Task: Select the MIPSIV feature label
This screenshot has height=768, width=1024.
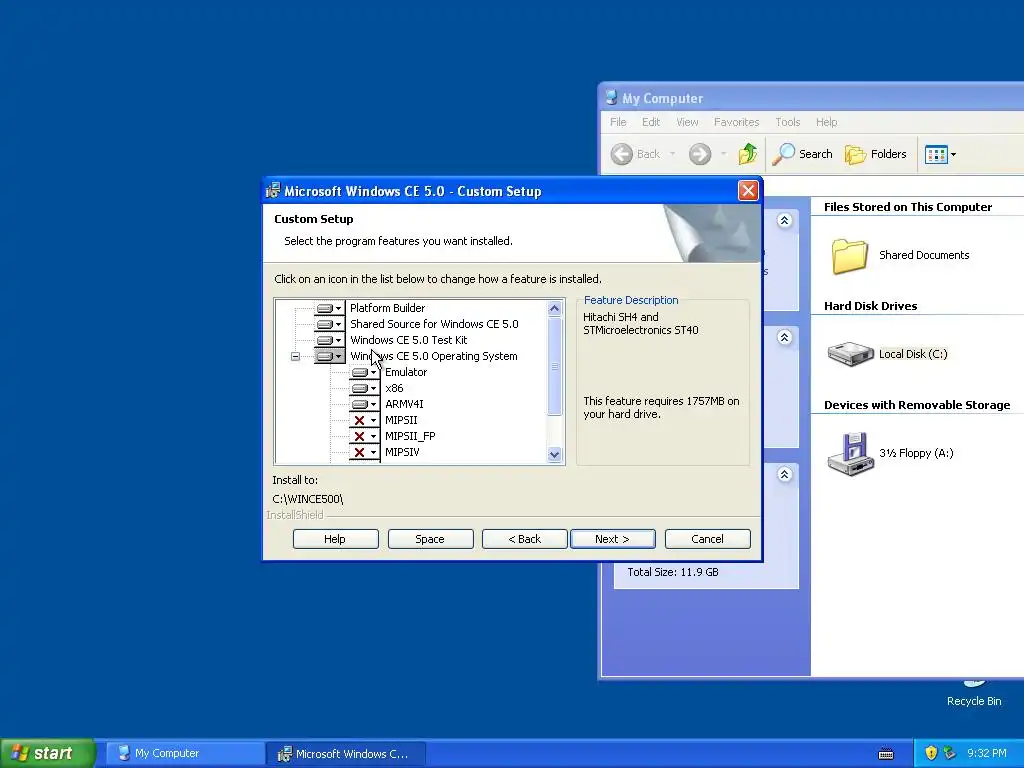Action: [x=402, y=452]
